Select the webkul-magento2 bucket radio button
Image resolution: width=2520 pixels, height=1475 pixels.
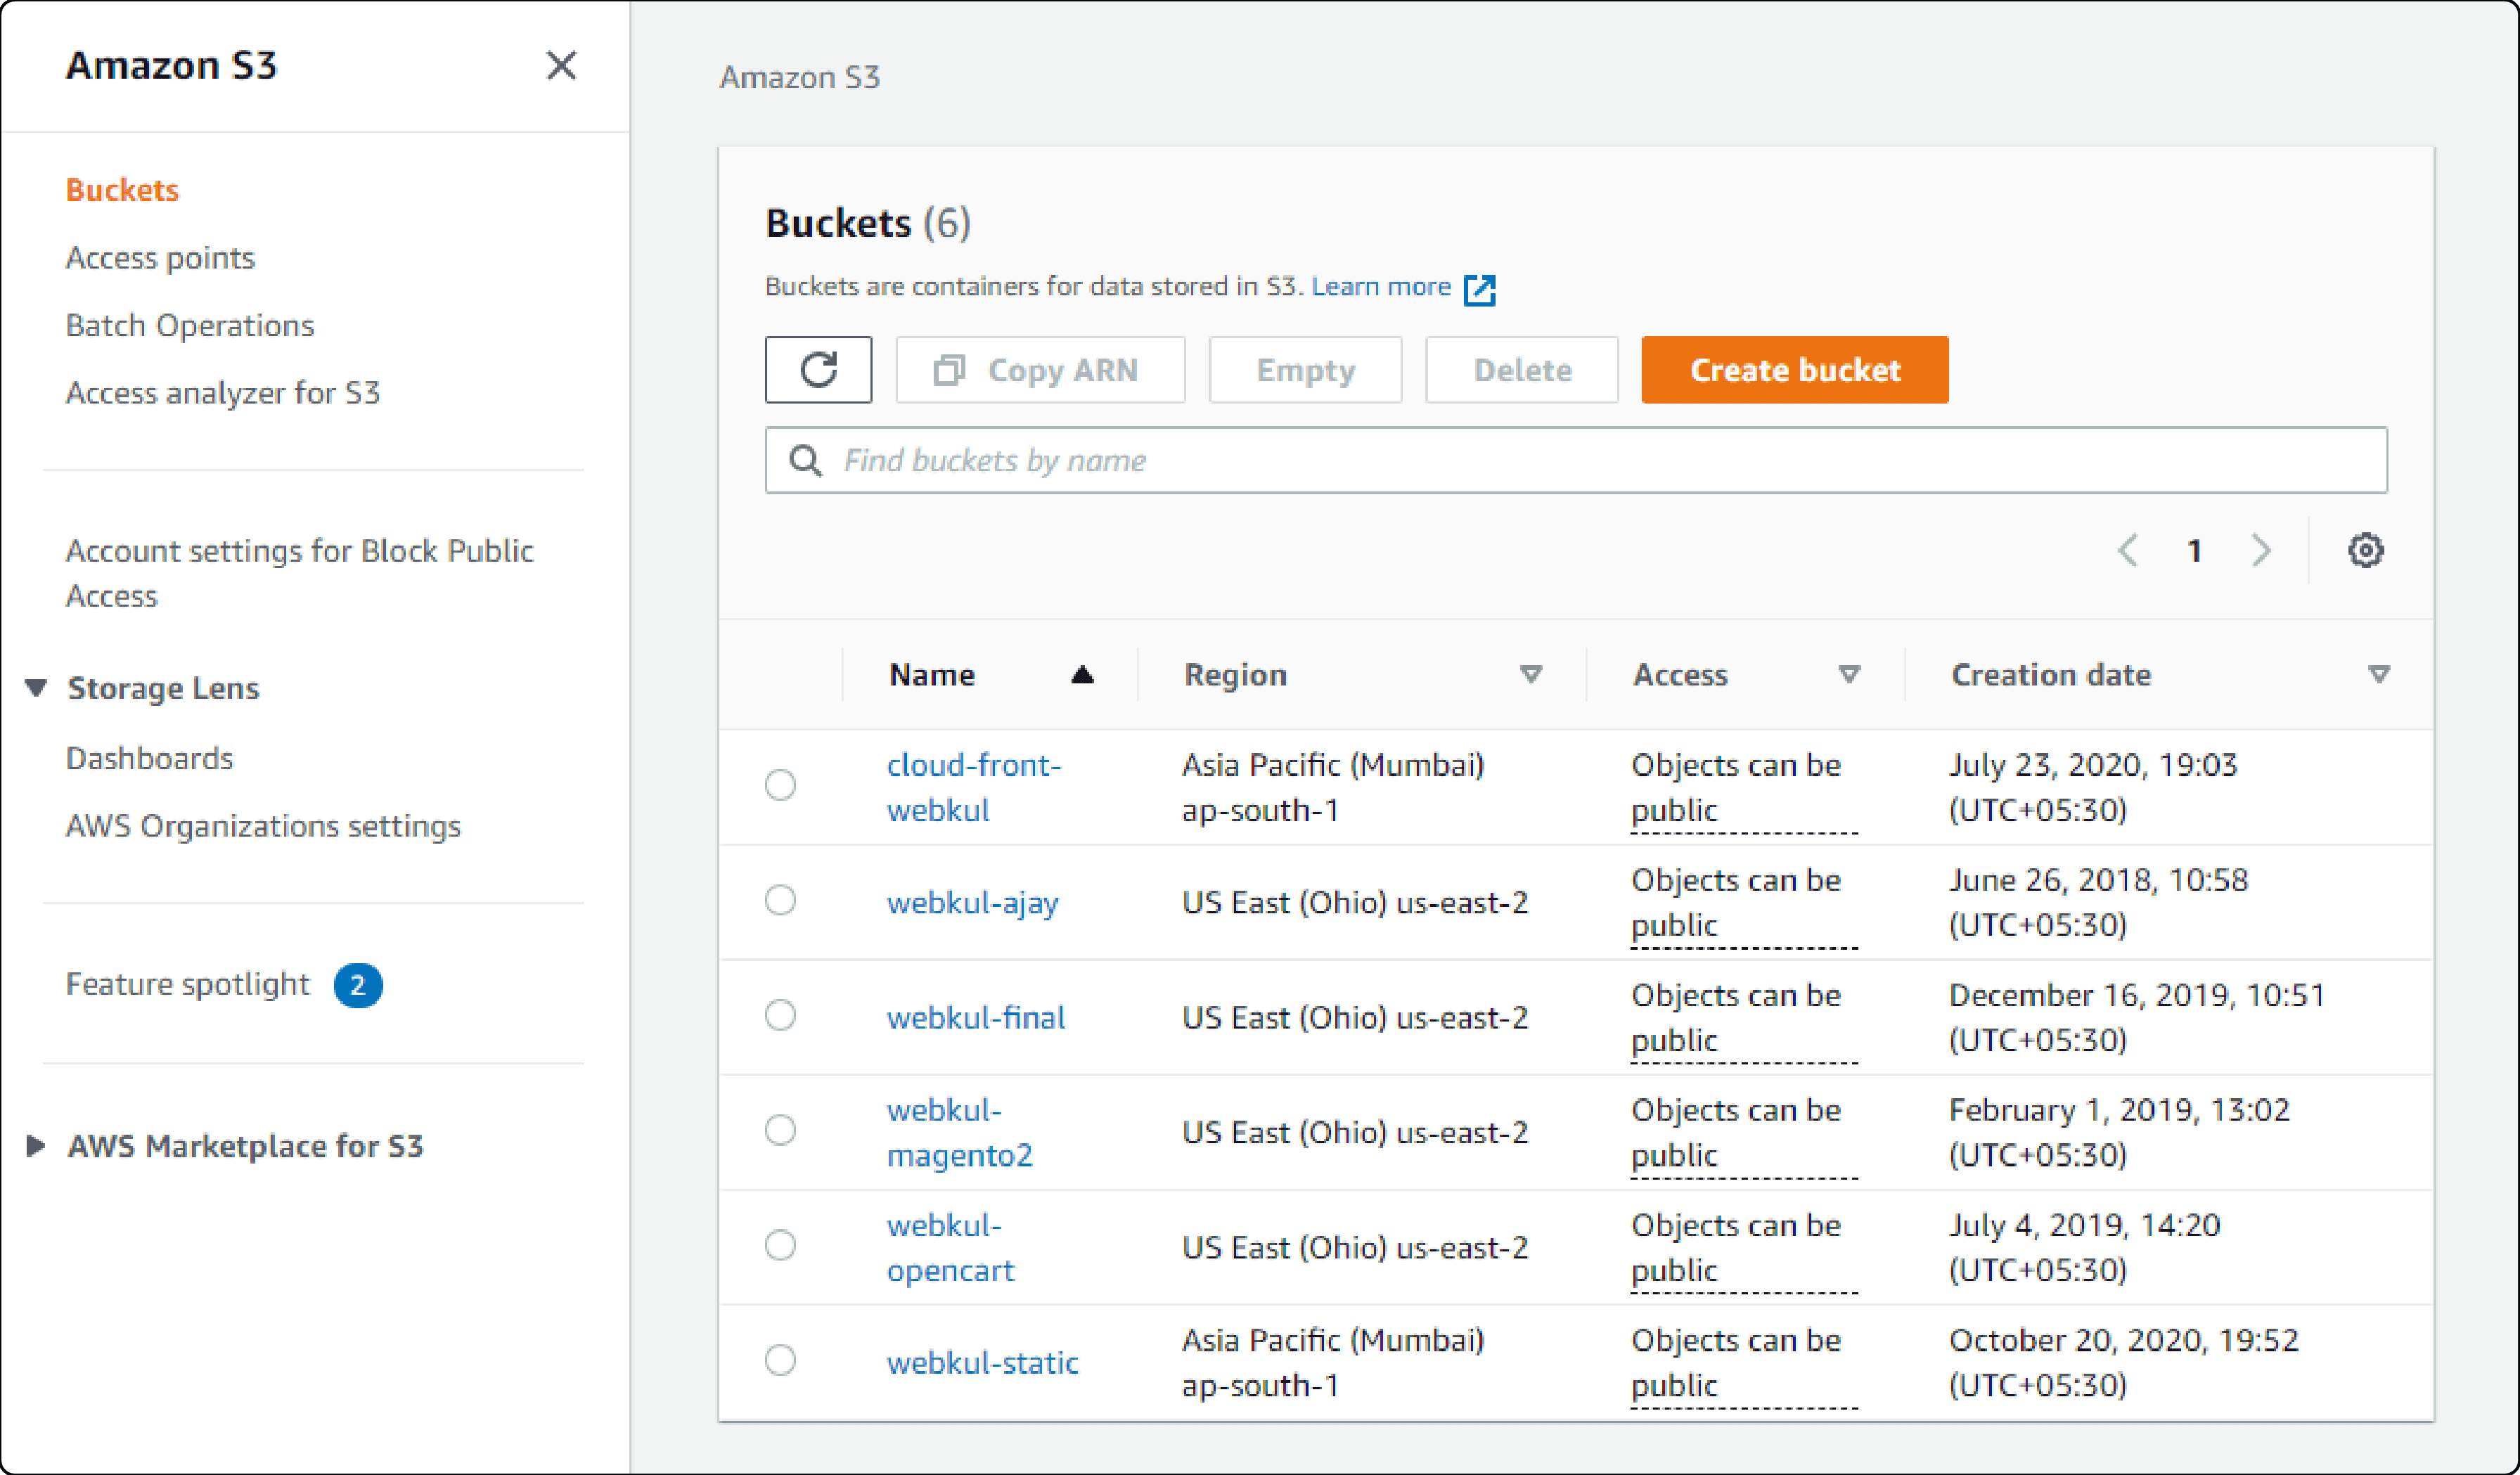pyautogui.click(x=780, y=1130)
